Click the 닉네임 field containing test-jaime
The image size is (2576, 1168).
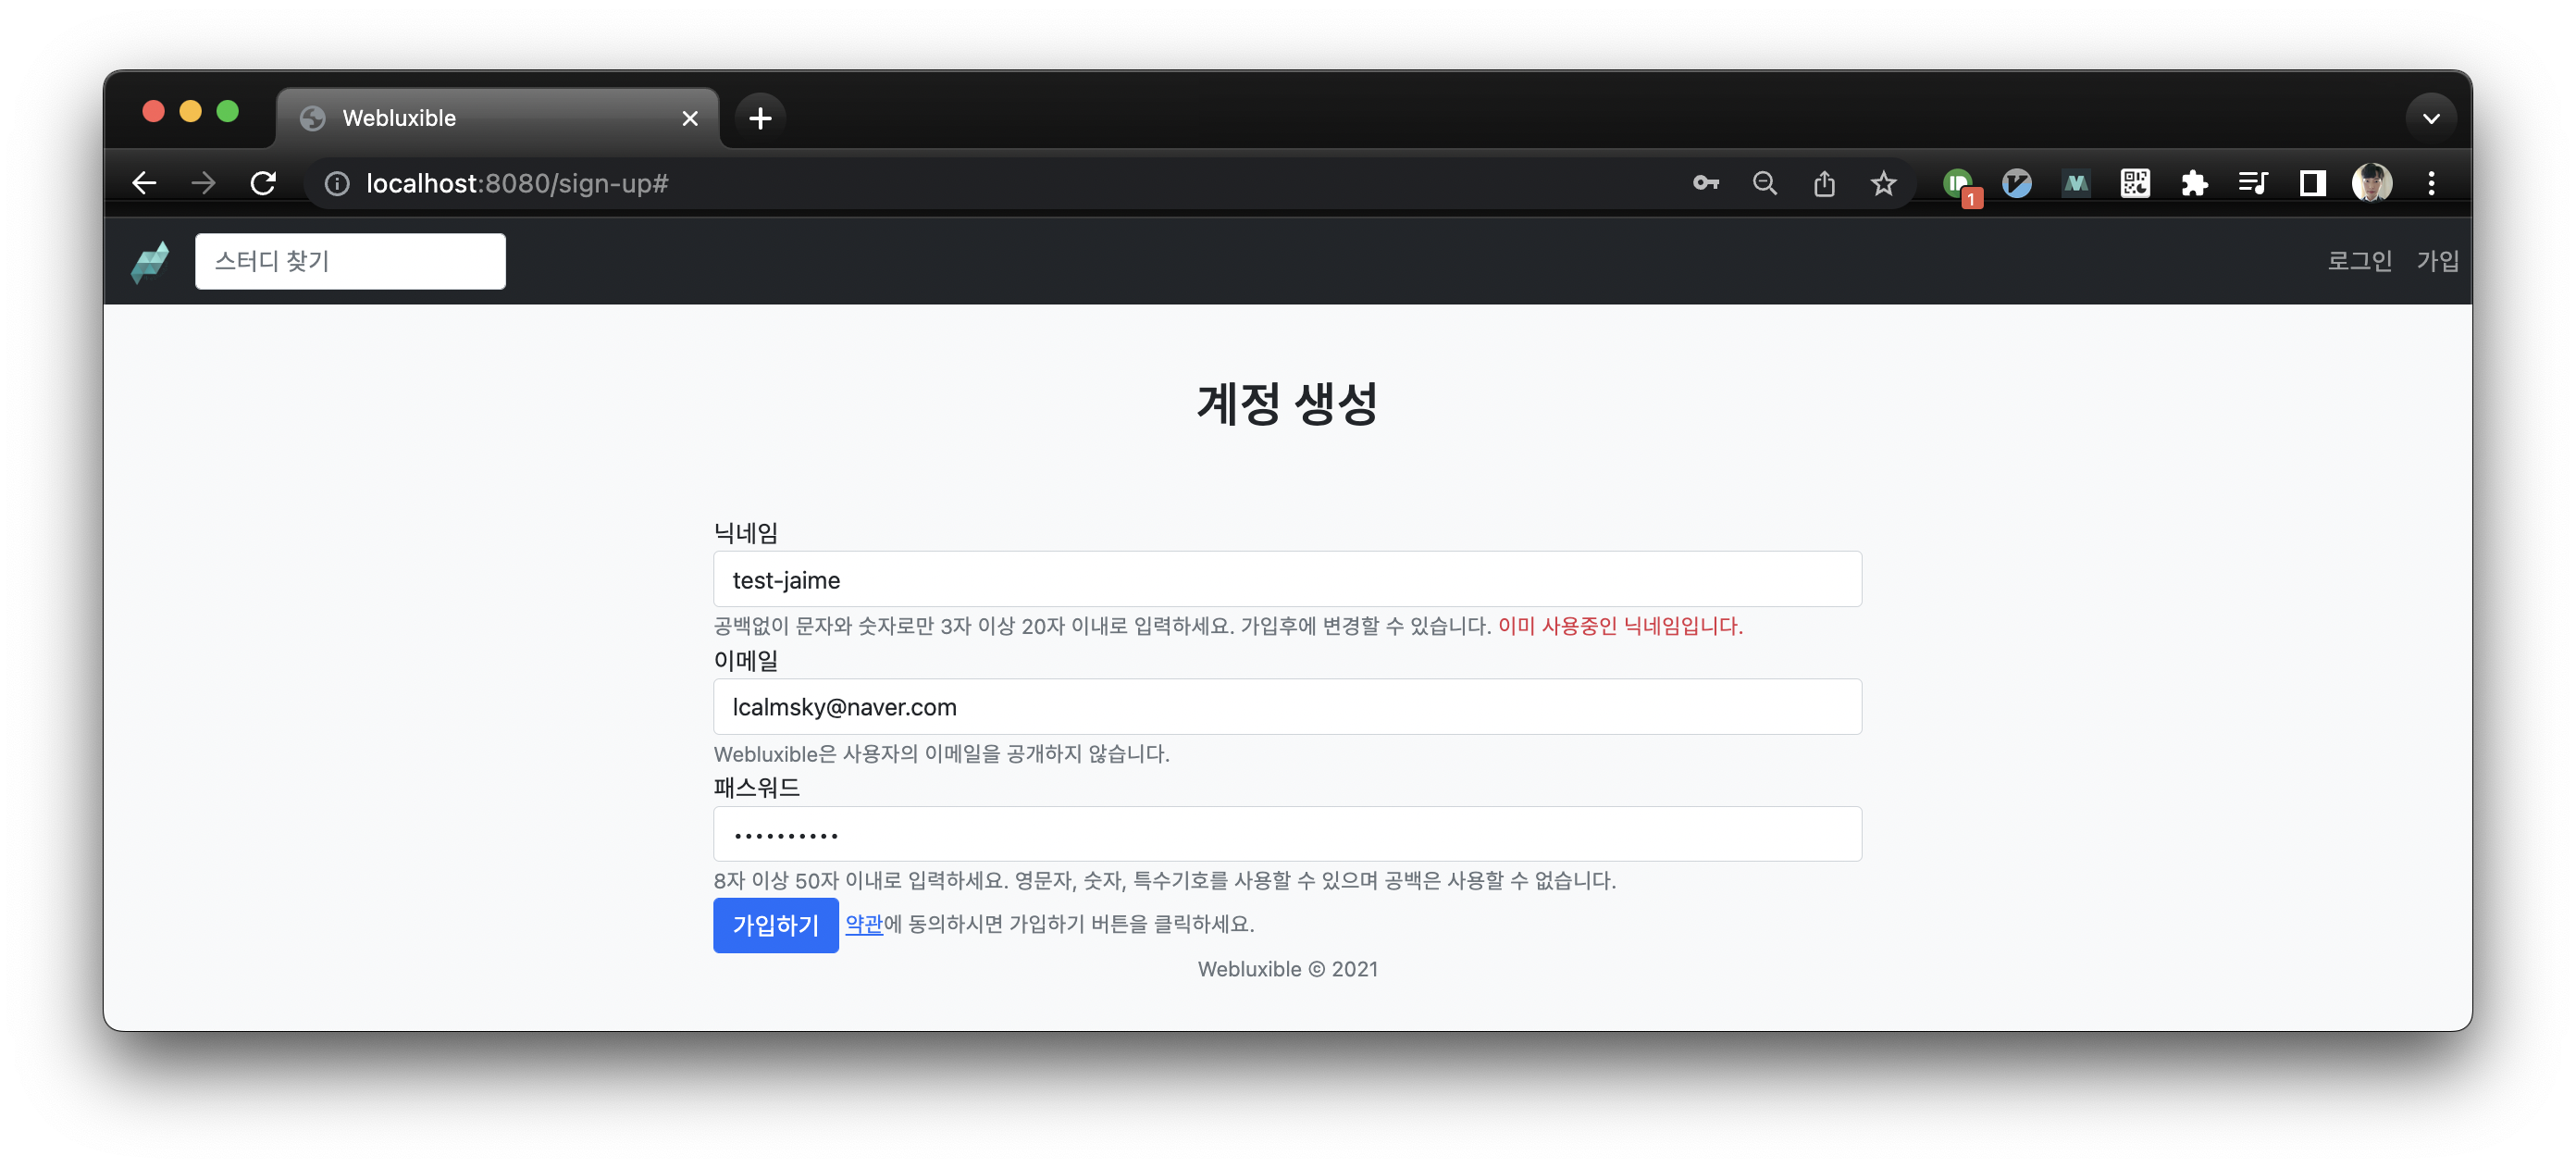pos(1287,579)
